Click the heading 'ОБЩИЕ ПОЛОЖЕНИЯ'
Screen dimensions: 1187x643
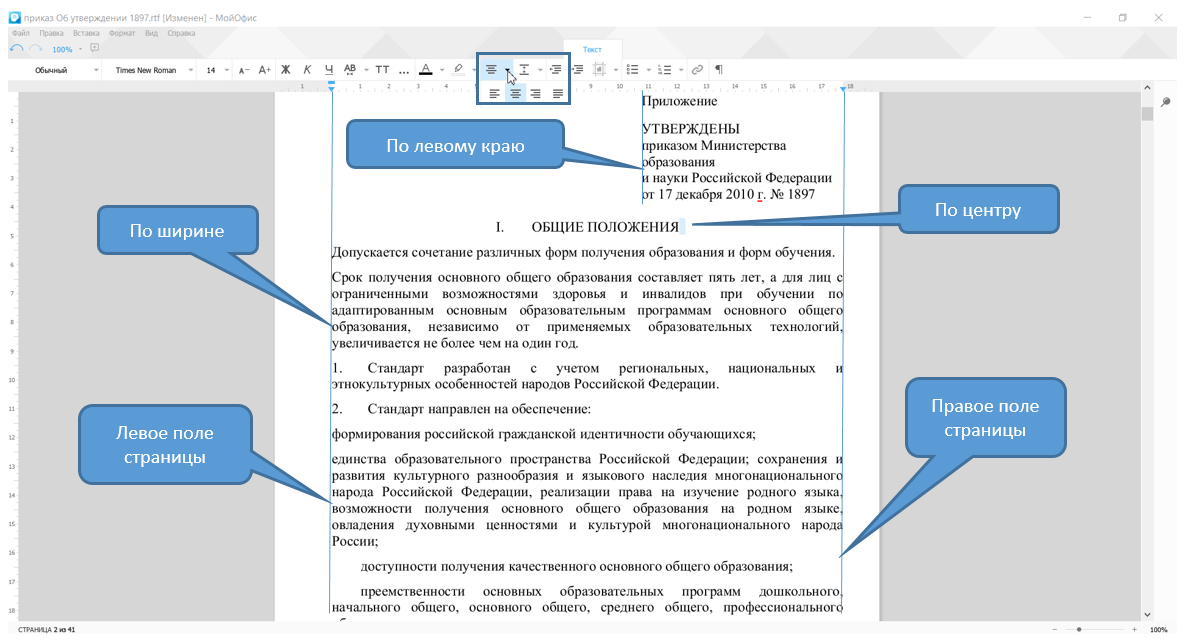[605, 227]
